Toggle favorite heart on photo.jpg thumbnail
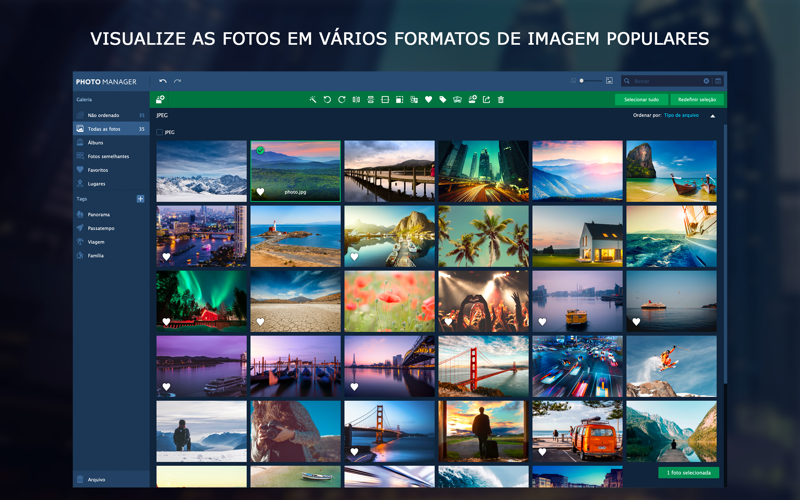This screenshot has height=500, width=800. pos(260,192)
